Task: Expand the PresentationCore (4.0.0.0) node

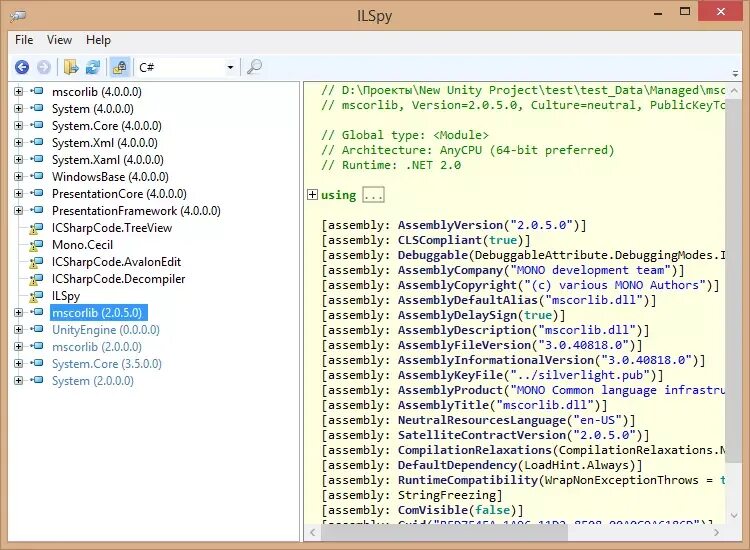Action: 18,193
